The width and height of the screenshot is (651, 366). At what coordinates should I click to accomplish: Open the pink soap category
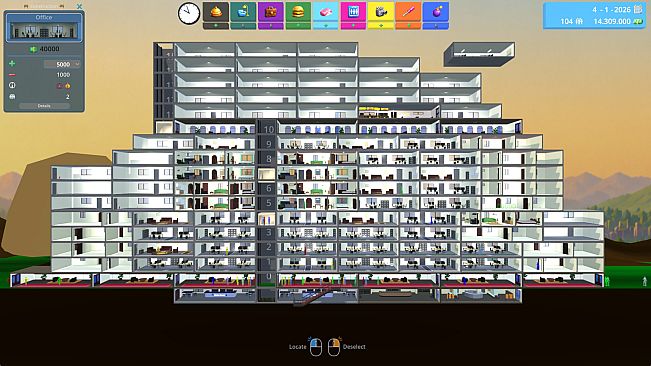click(x=326, y=12)
